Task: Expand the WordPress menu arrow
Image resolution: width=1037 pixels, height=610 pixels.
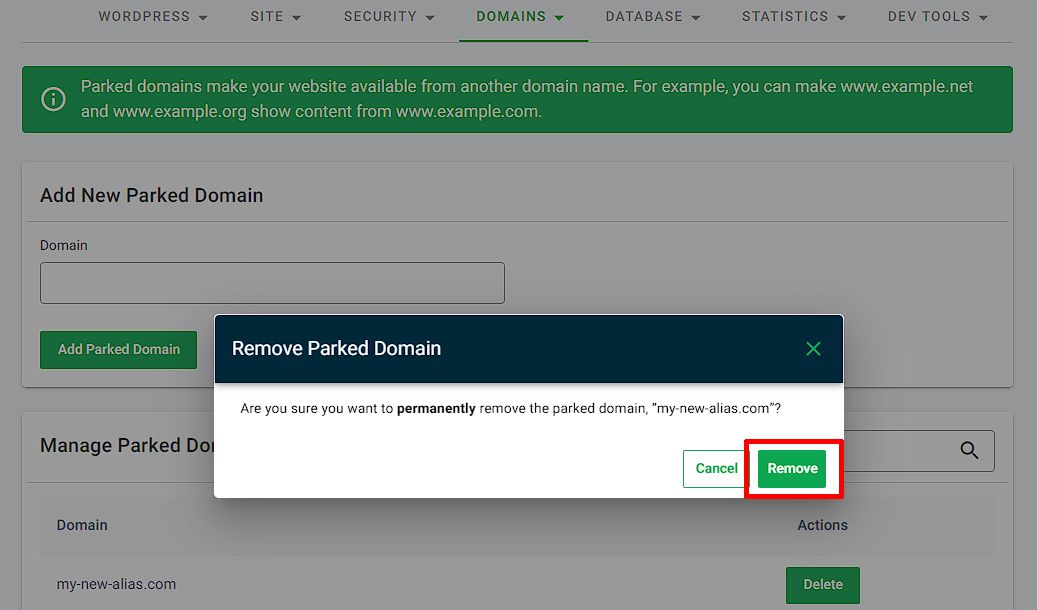Action: click(x=203, y=18)
